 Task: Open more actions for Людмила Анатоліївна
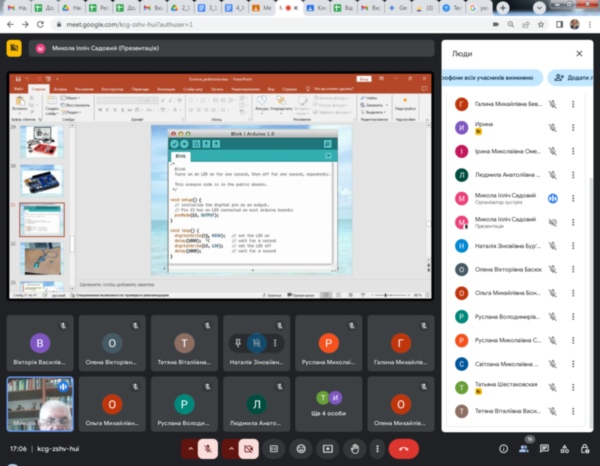point(573,175)
